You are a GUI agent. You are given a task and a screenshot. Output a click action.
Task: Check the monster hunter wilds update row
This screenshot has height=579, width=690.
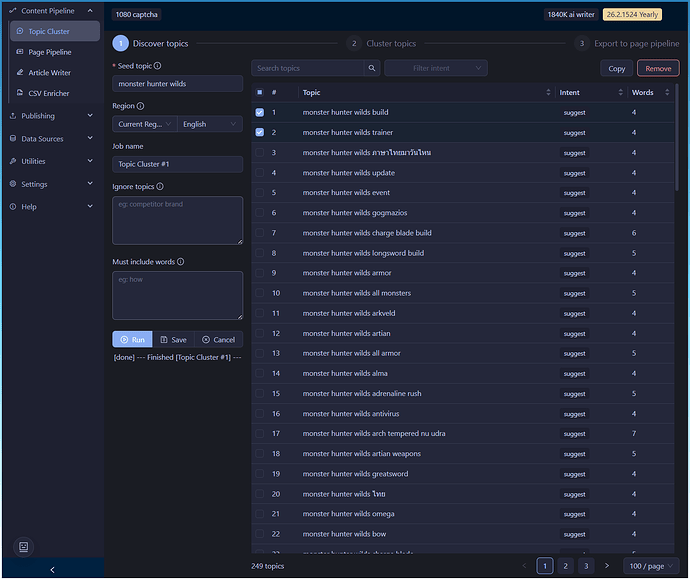[260, 173]
